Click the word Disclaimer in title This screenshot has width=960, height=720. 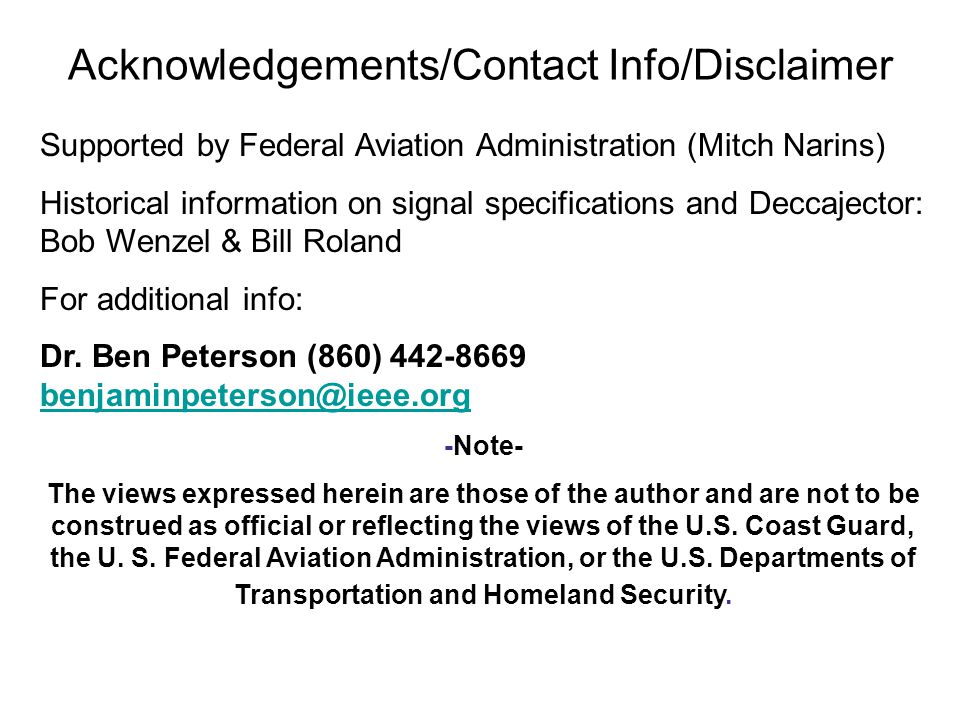[x=793, y=65]
